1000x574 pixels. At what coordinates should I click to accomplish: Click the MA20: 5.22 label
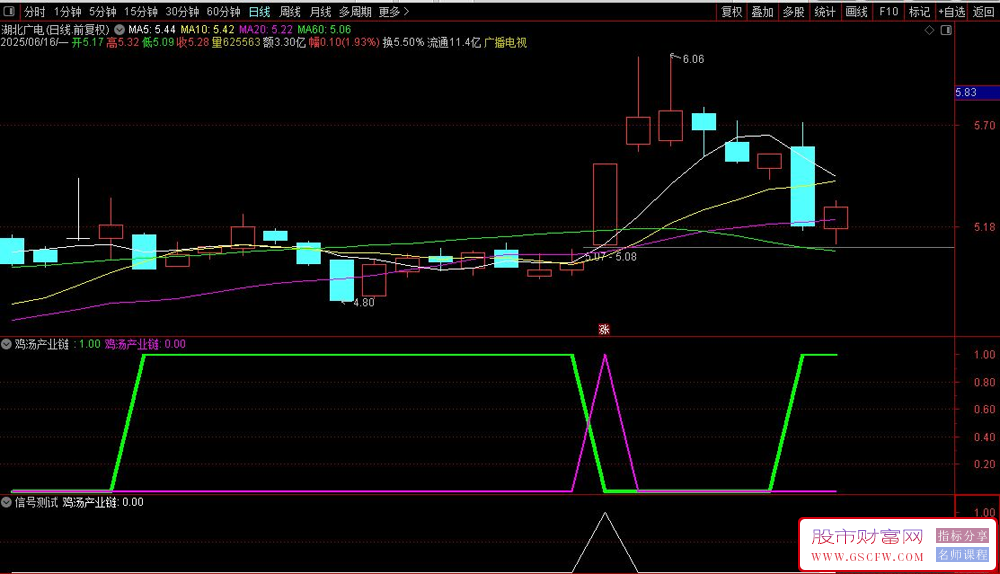(266, 29)
